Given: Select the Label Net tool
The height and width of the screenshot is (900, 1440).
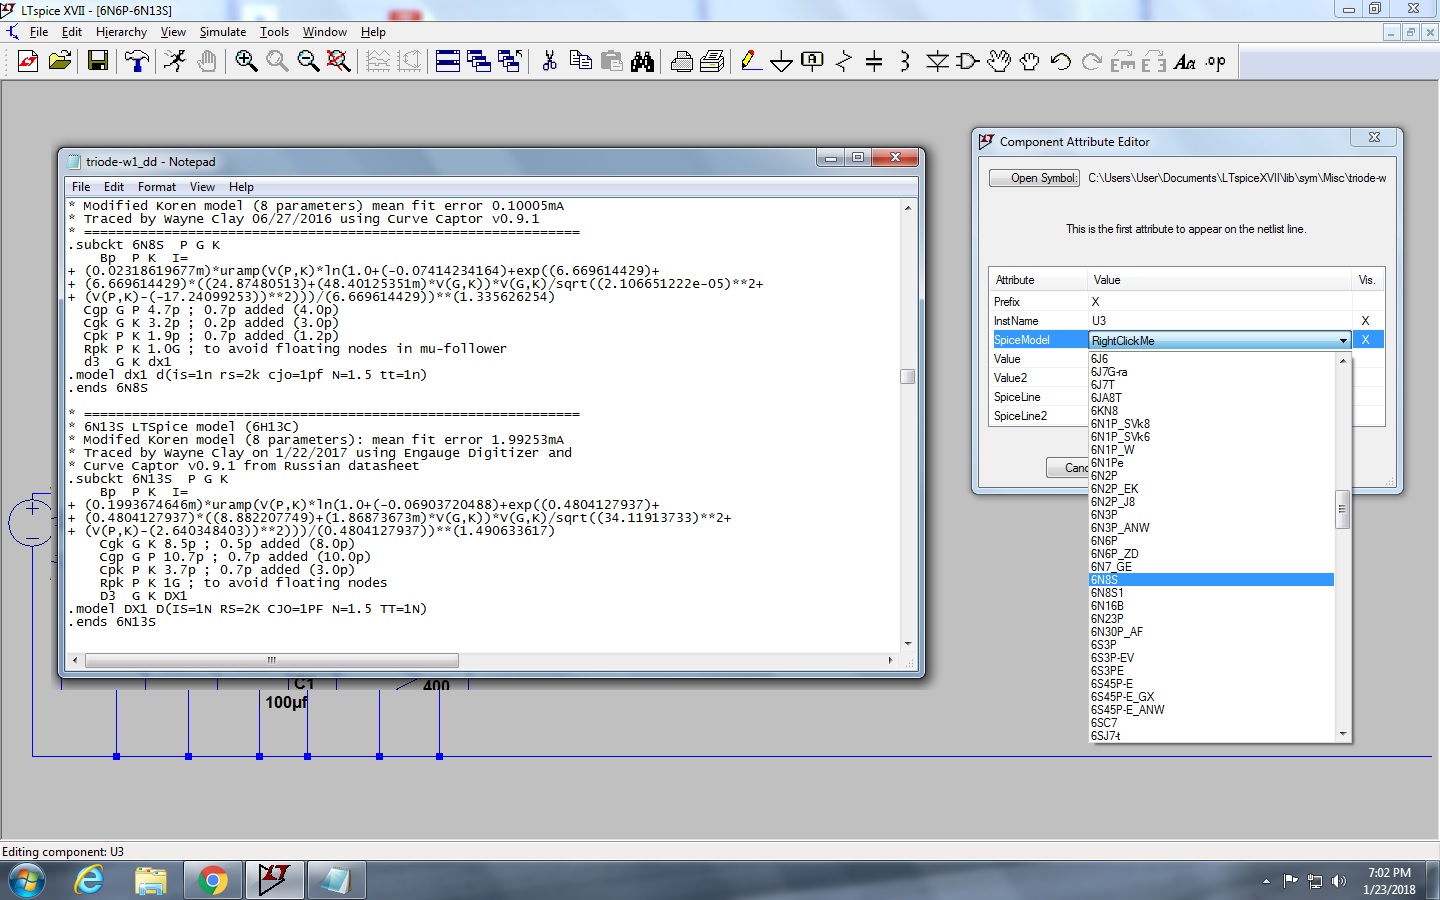Looking at the screenshot, I should tap(813, 62).
